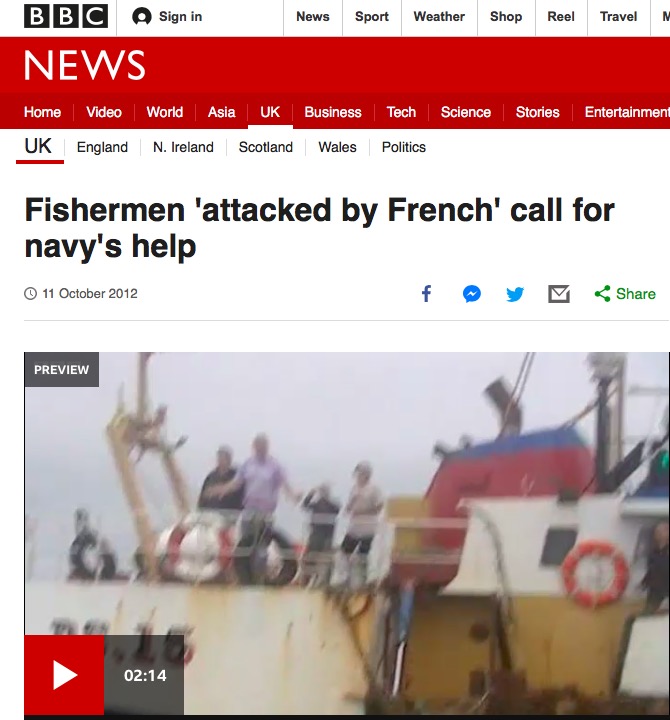Click the BBC logo
670x720 pixels.
[66, 16]
